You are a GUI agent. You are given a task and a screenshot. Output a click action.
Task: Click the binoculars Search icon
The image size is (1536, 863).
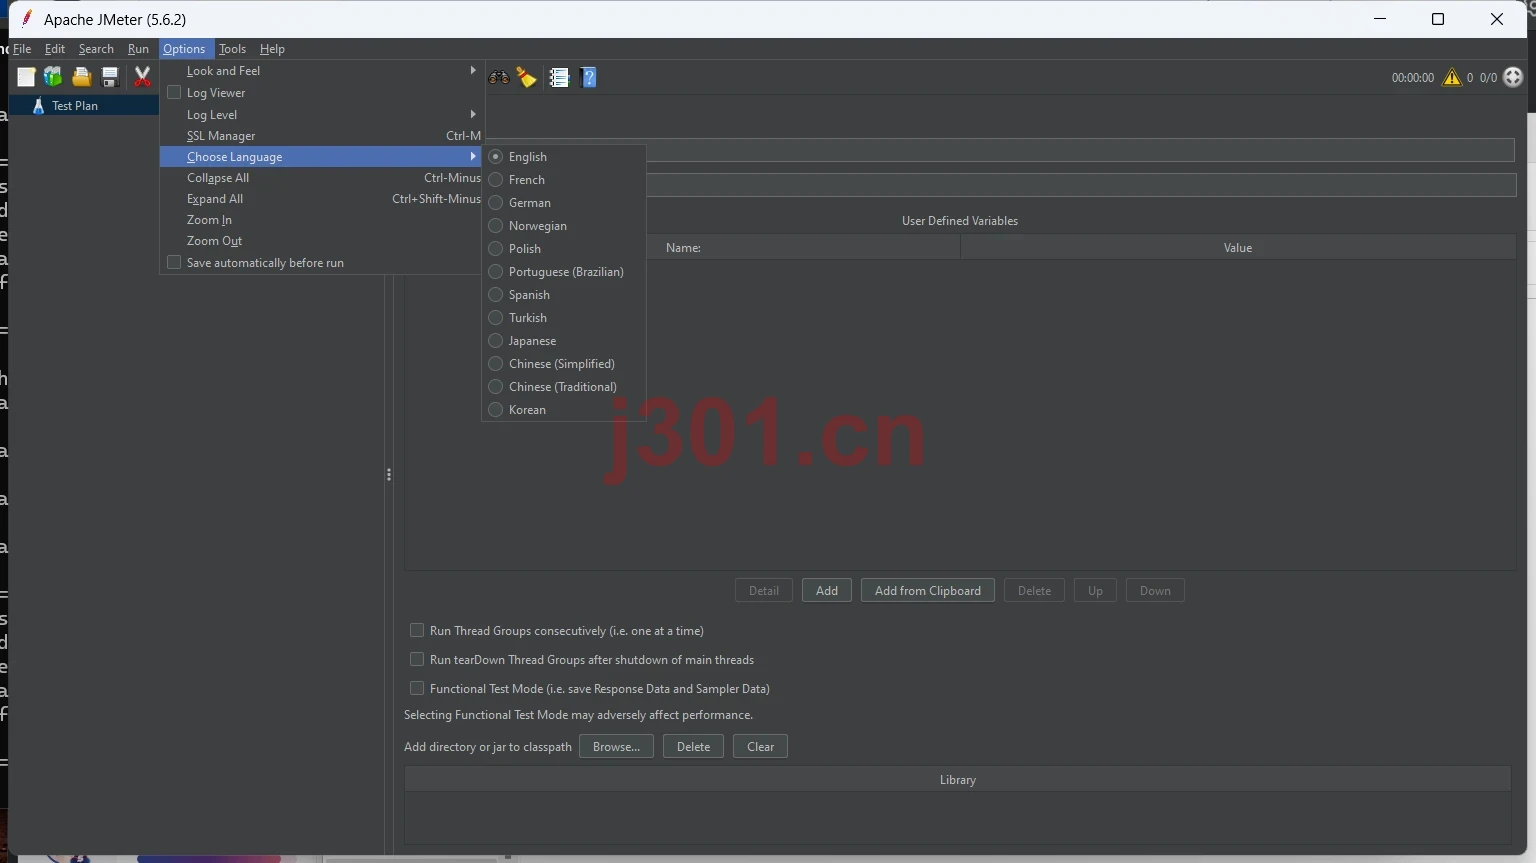point(498,77)
